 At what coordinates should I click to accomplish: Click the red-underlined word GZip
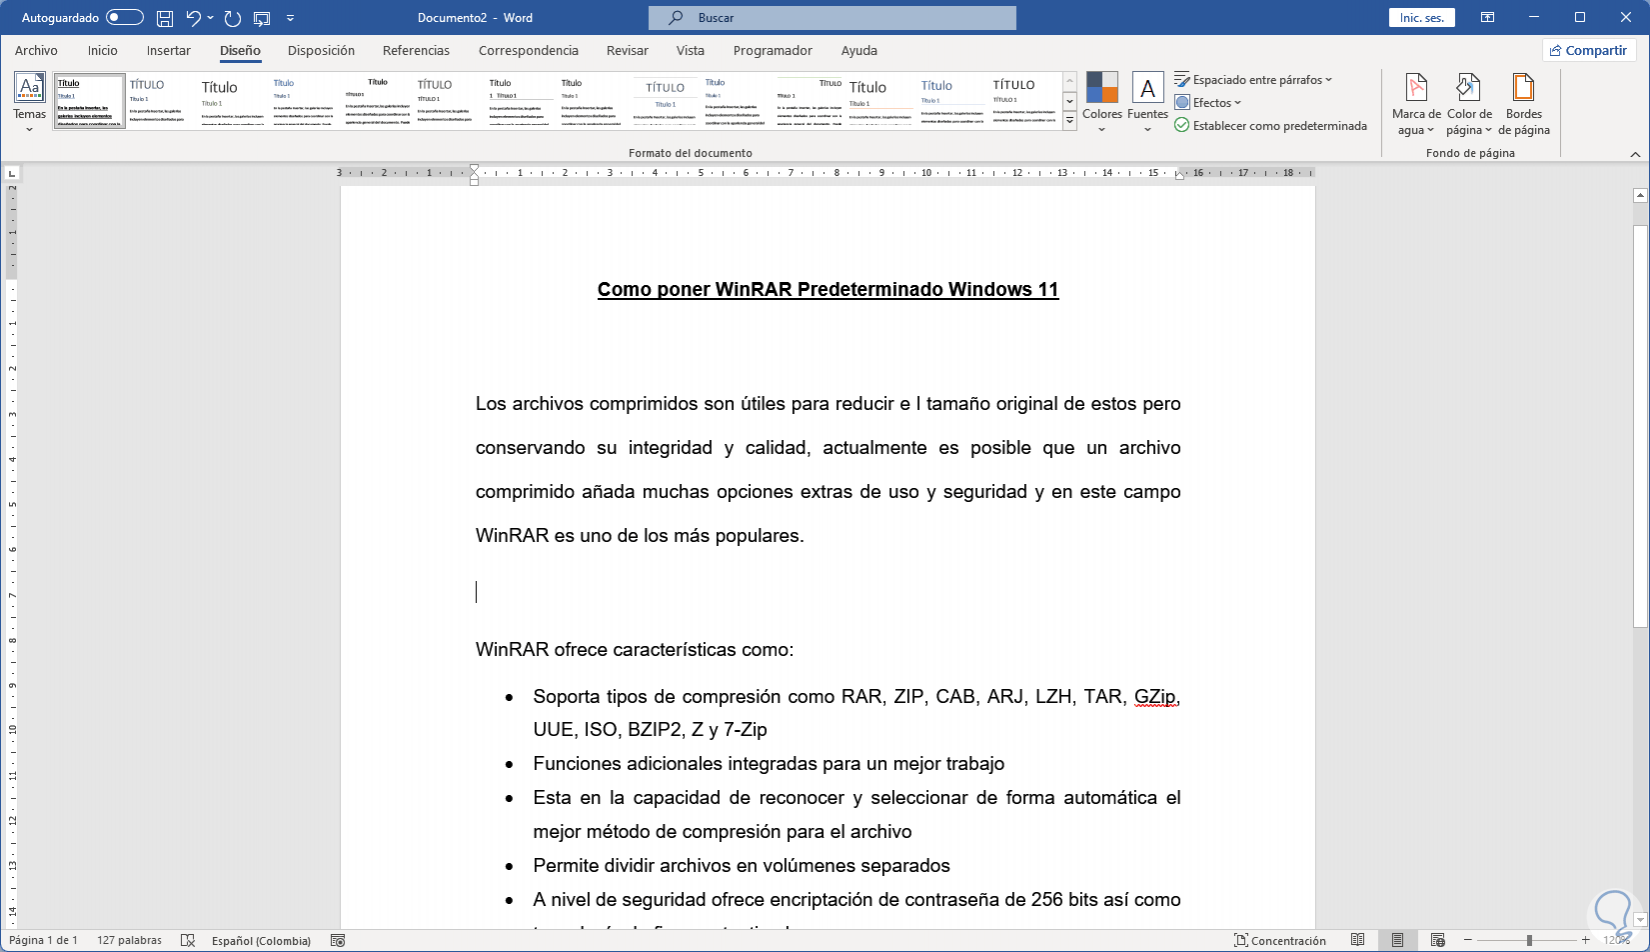tap(1156, 696)
